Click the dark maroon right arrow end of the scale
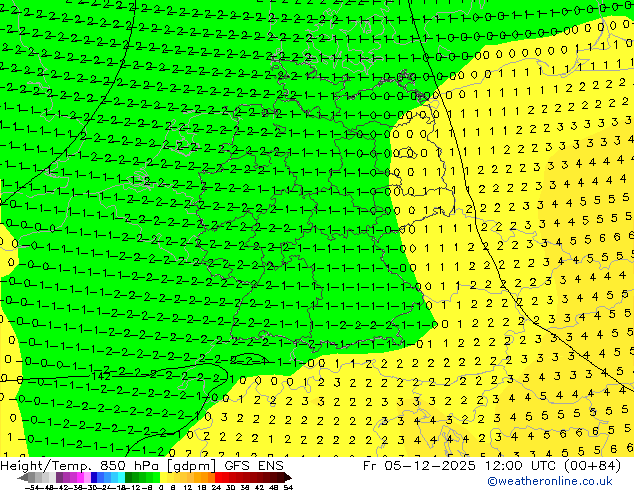 click(287, 477)
